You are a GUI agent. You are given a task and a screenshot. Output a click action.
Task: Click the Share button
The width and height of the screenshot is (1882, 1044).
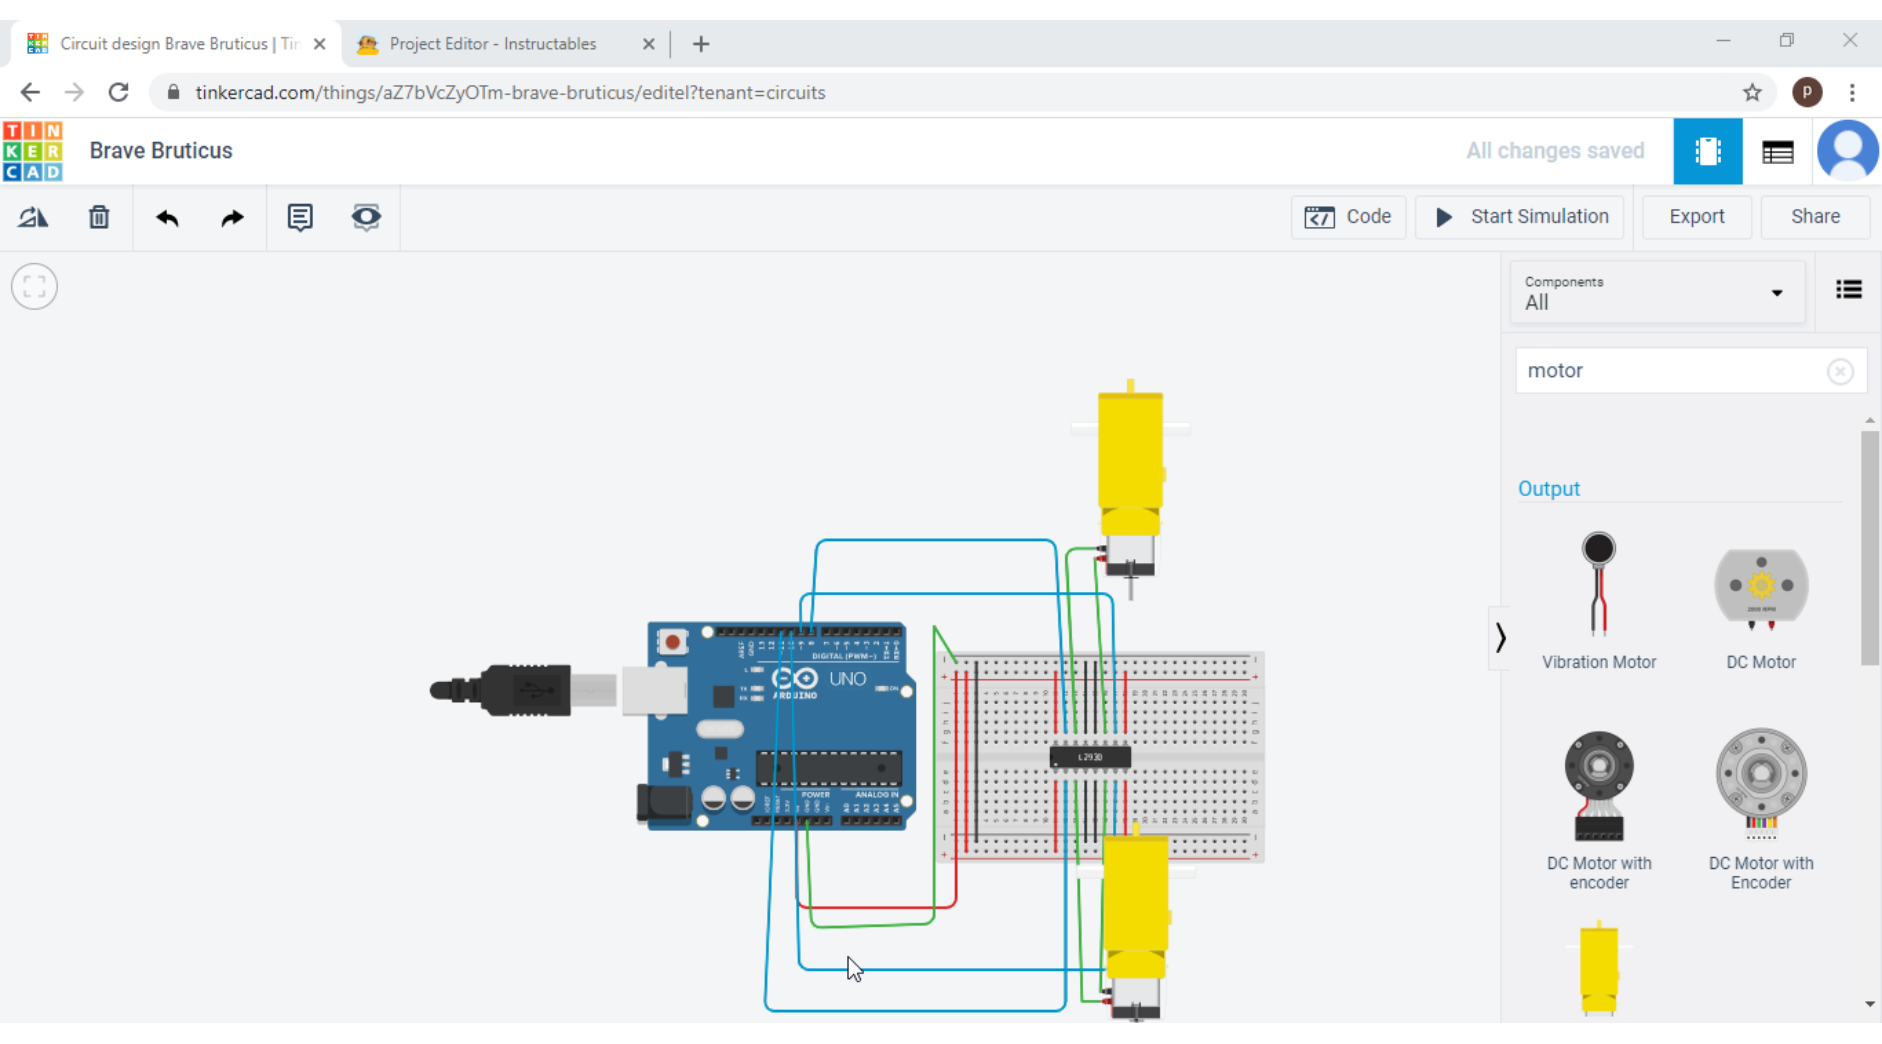click(1815, 217)
